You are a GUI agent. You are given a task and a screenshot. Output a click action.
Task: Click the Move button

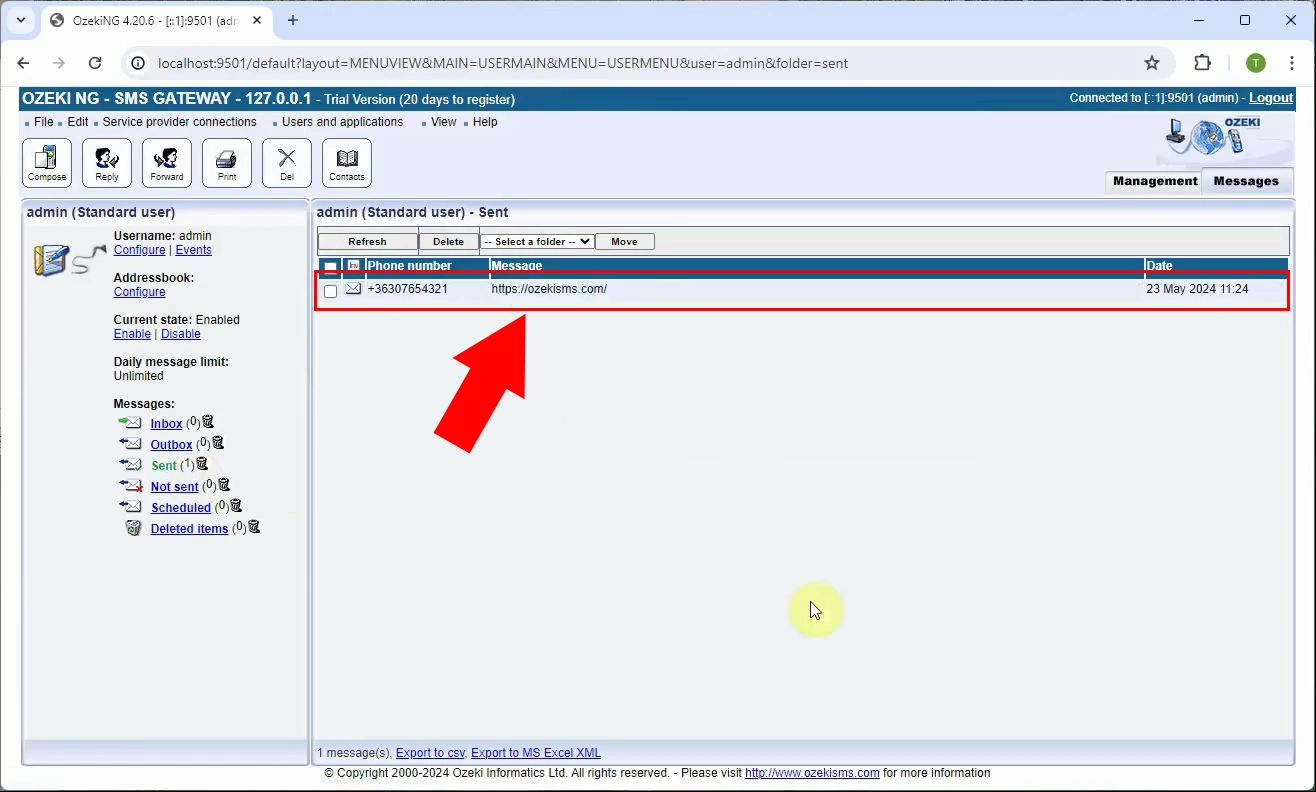624,241
